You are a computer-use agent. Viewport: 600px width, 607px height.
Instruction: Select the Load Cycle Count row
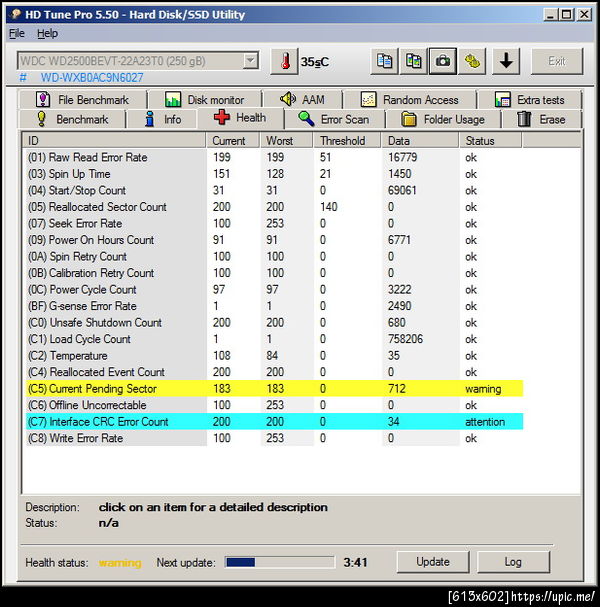click(x=274, y=339)
